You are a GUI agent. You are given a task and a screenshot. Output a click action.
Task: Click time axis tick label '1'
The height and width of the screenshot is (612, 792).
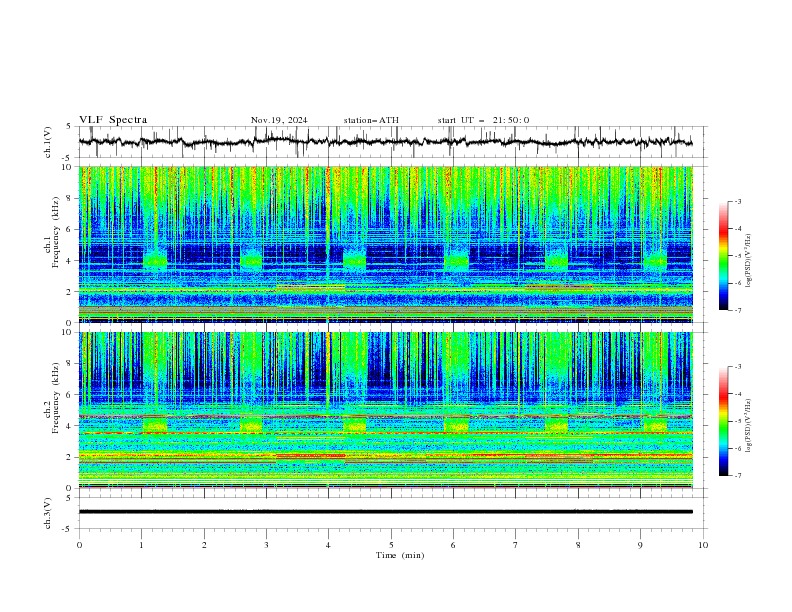[141, 545]
